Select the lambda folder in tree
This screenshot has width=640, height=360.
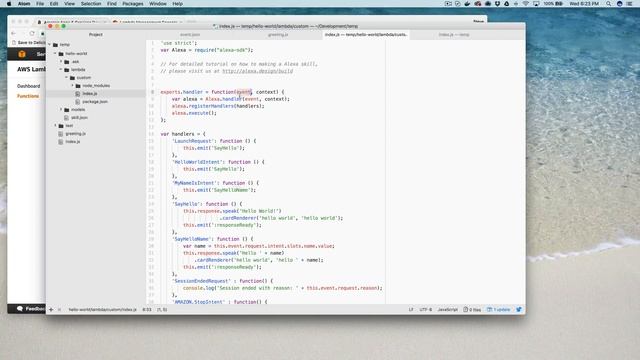tap(78, 69)
